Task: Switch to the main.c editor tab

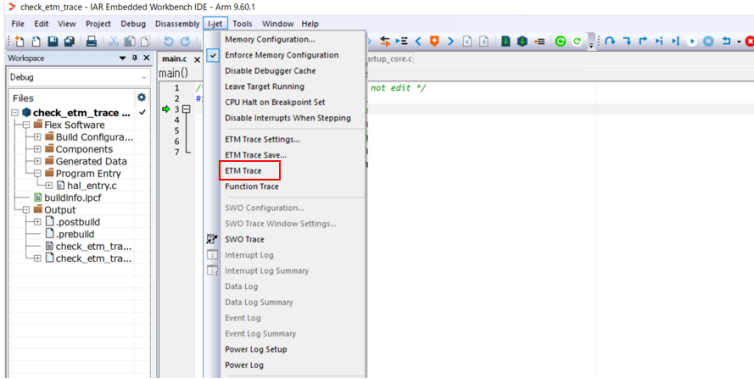Action: [x=174, y=59]
